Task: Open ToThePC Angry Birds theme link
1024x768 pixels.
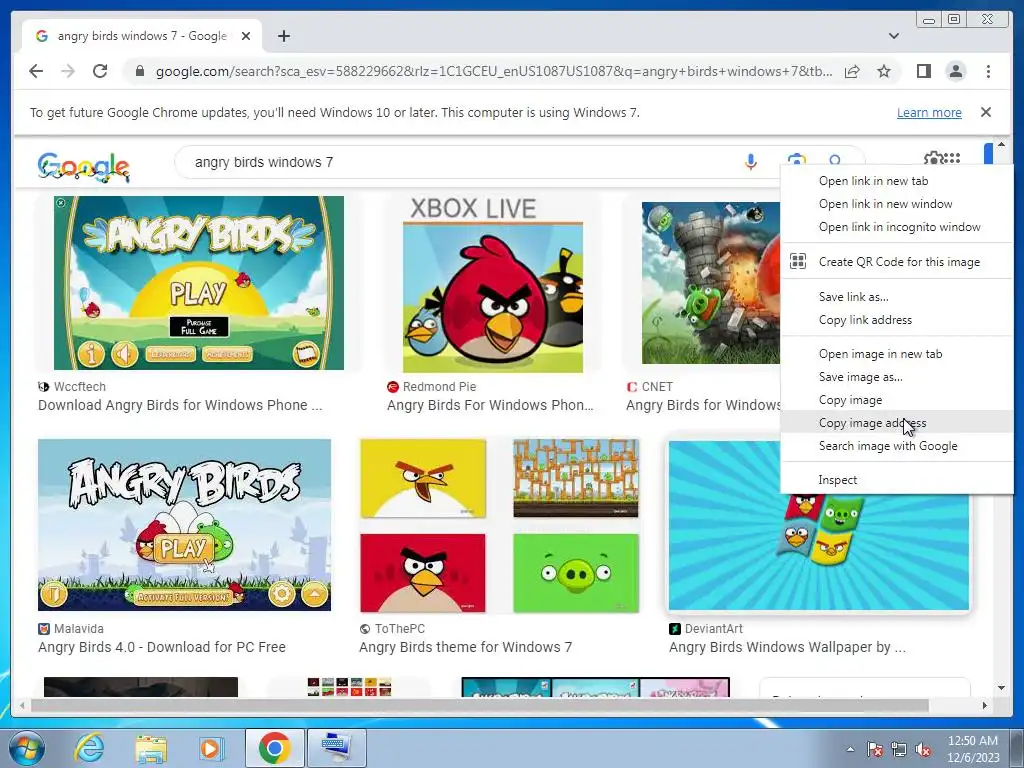Action: pos(465,647)
